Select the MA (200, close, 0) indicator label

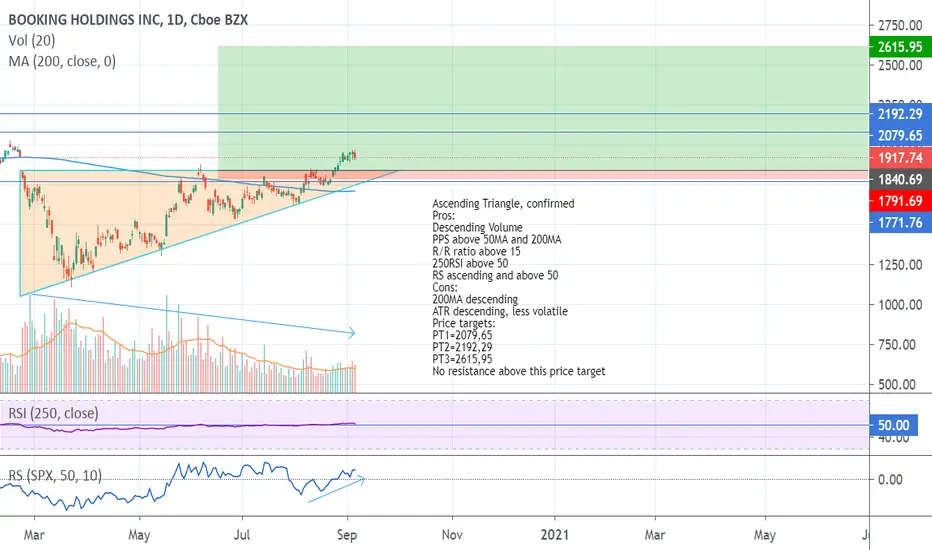tap(62, 61)
